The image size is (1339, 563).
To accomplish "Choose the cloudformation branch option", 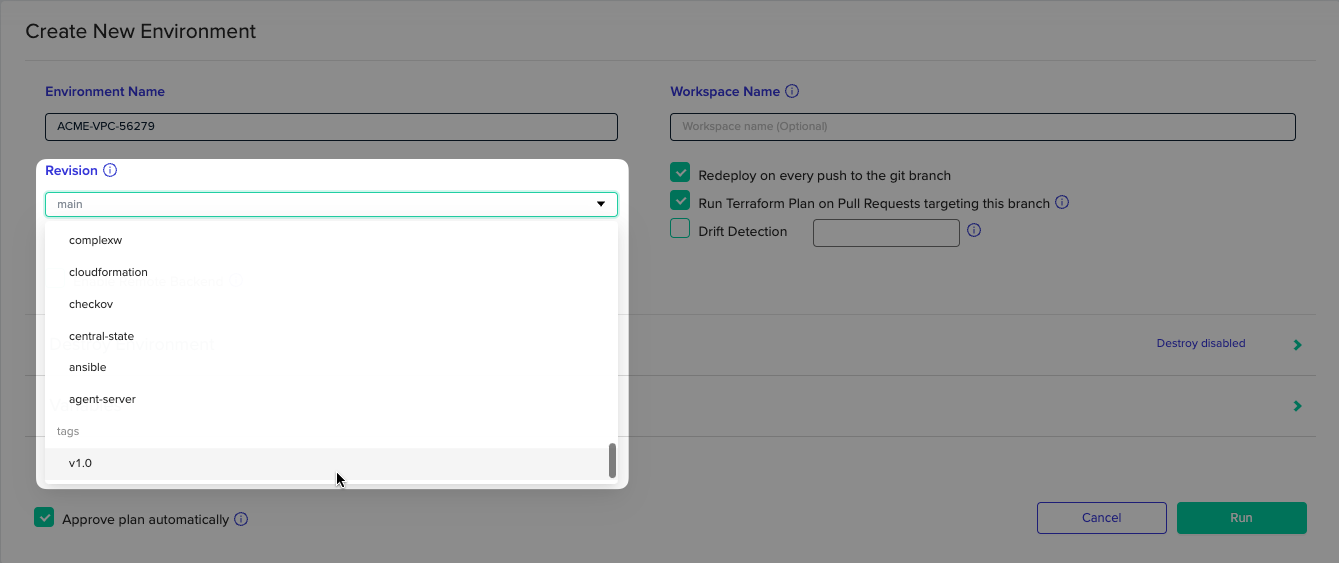I will (x=108, y=272).
